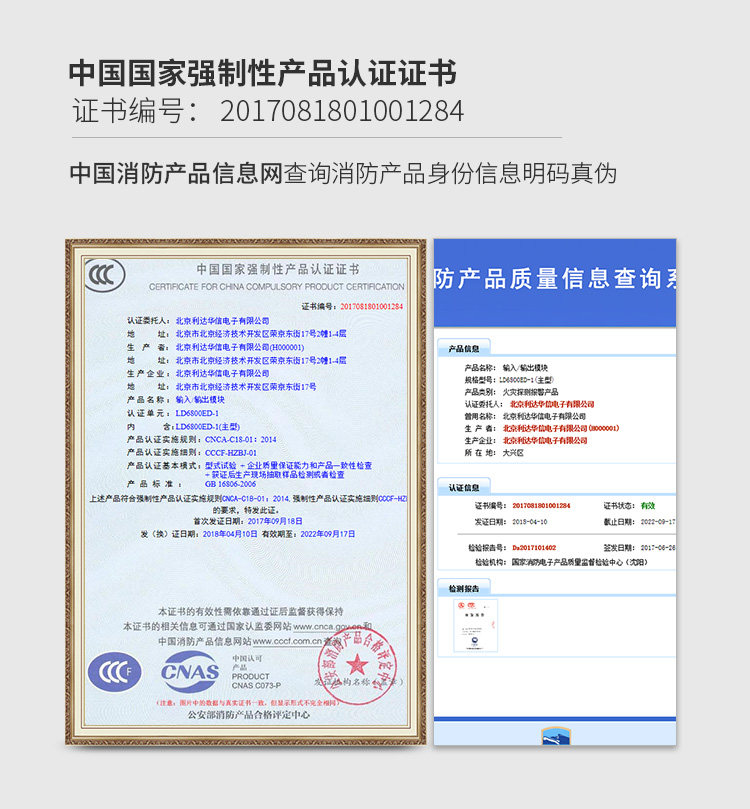Click the red 生产者 (H000001) link on query page
Image resolution: width=750 pixels, height=809 pixels.
coord(561,428)
